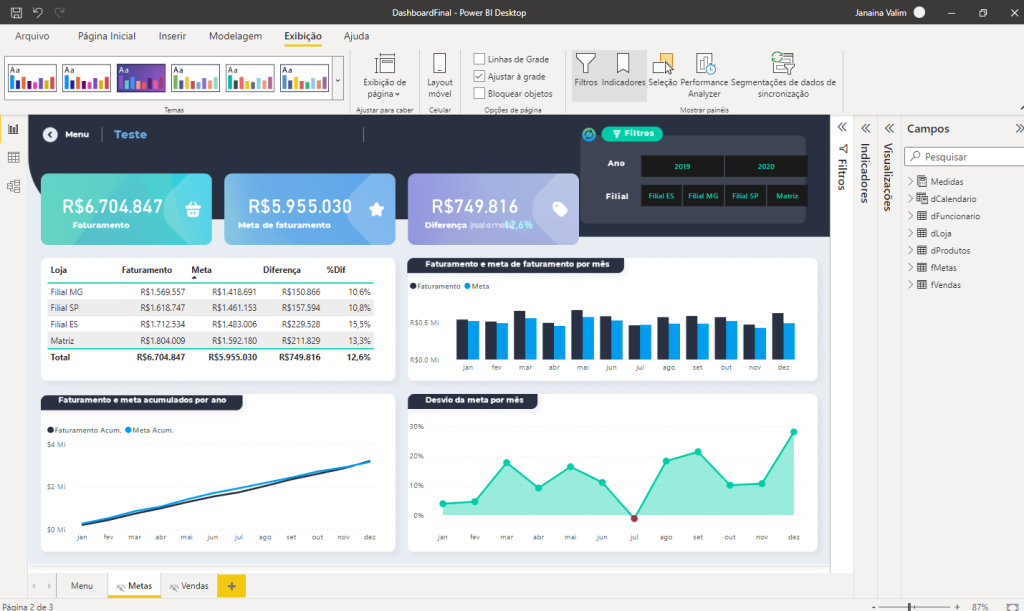Click the Layout móvel icon
This screenshot has height=611, width=1024.
point(440,75)
